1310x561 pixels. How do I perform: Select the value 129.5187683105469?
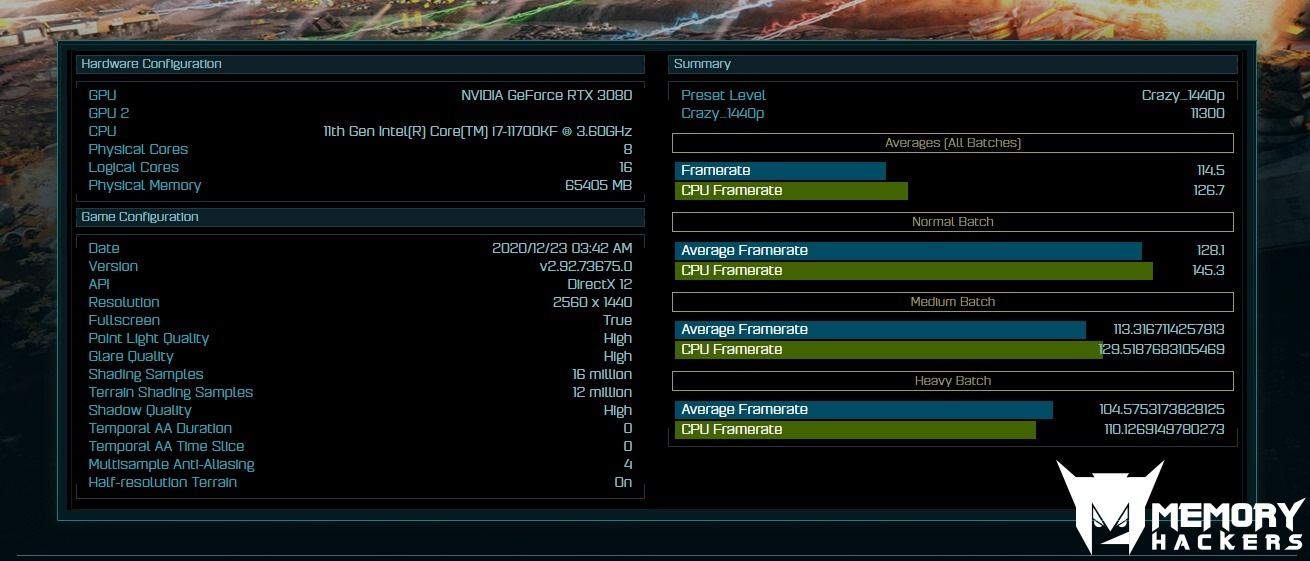(1162, 350)
